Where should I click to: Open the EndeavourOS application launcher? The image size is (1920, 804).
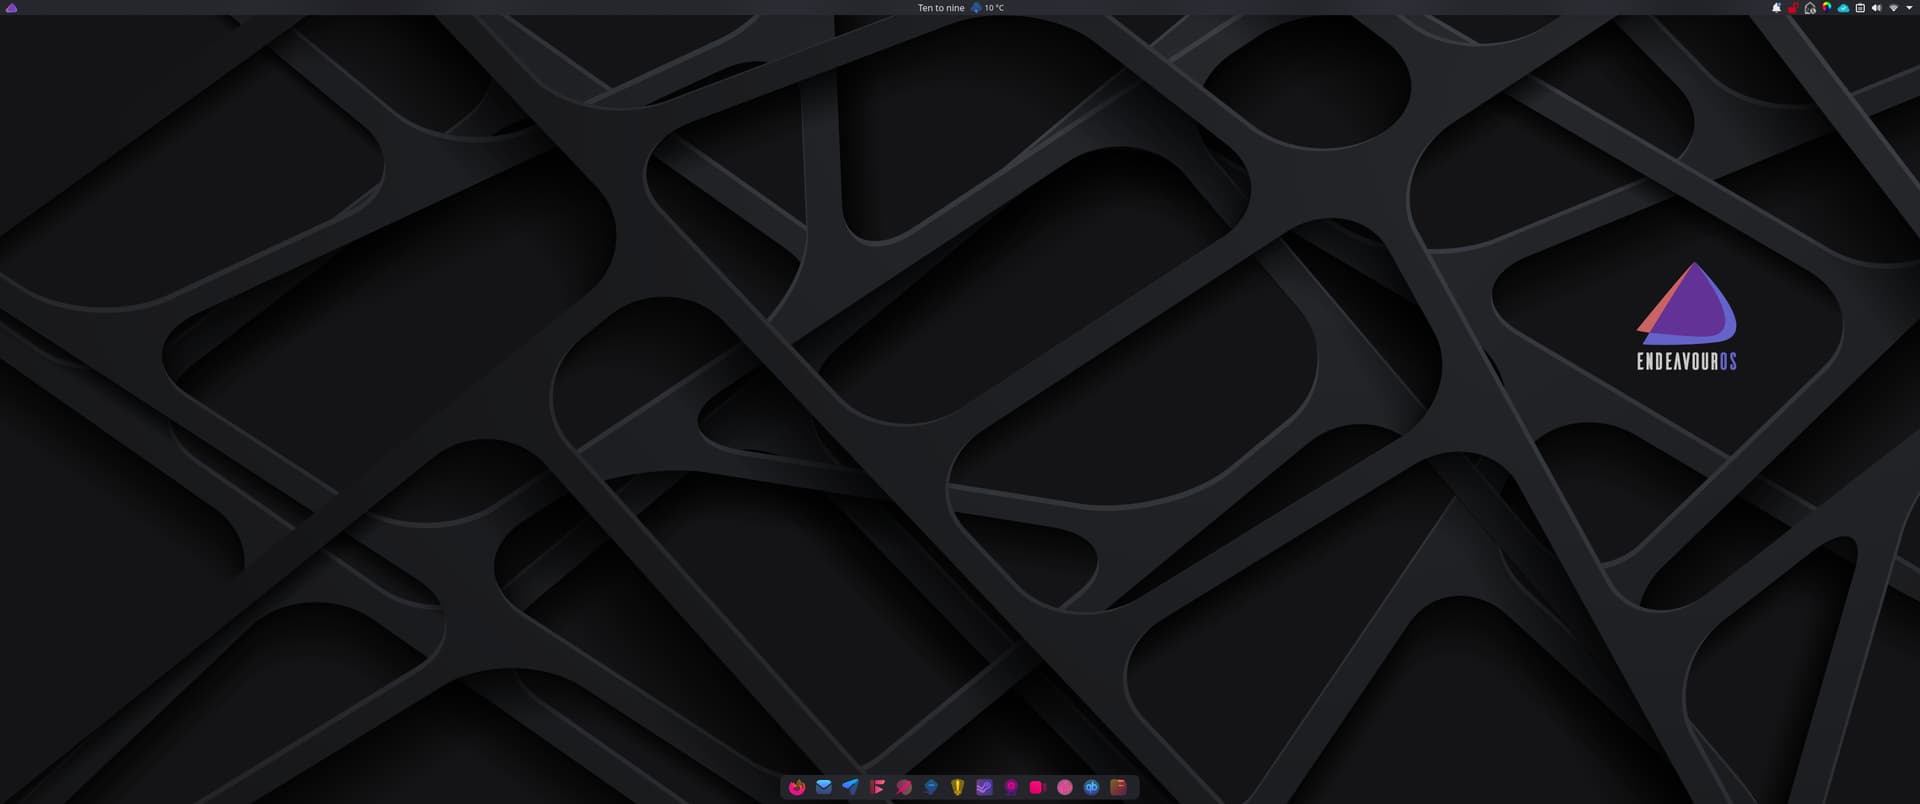[x=12, y=8]
